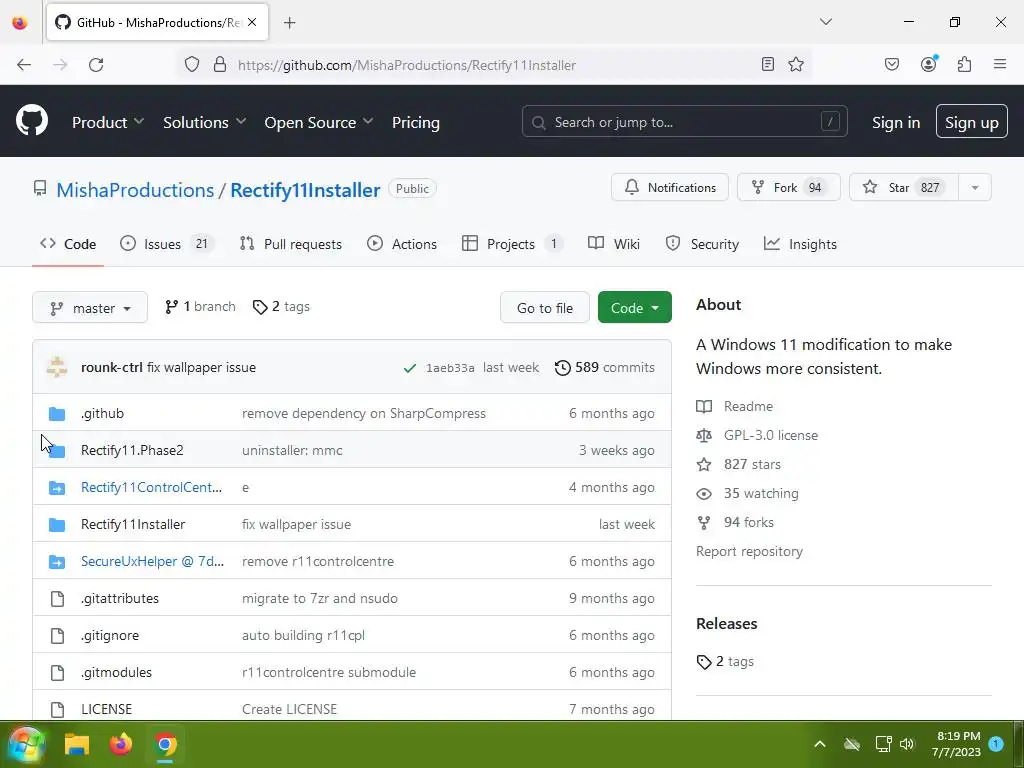Click the Rectify11Installer folder icon
The height and width of the screenshot is (768, 1024).
click(57, 524)
